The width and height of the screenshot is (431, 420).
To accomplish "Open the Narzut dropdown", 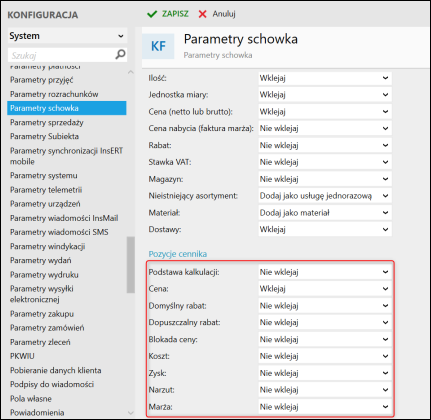I will [x=325, y=390].
